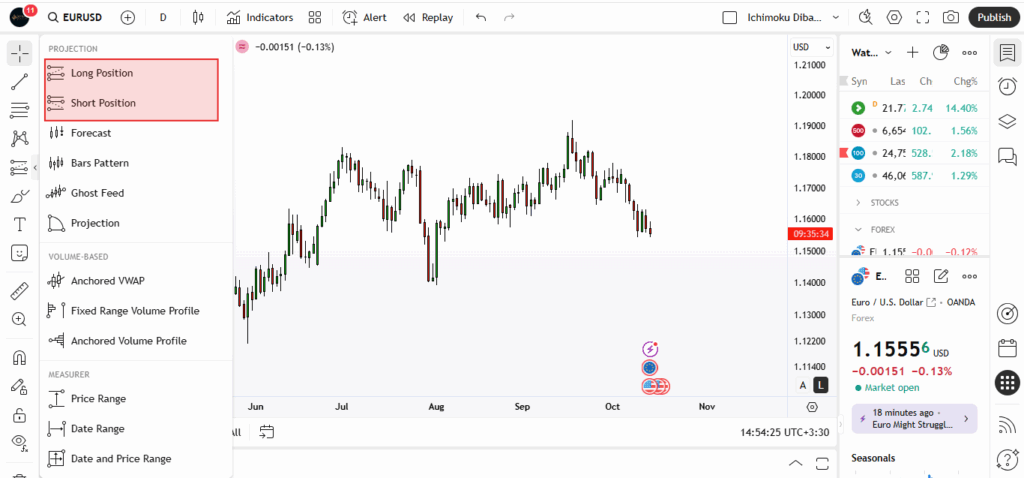Click the Text tool in left toolbar
The height and width of the screenshot is (478, 1024).
[19, 224]
